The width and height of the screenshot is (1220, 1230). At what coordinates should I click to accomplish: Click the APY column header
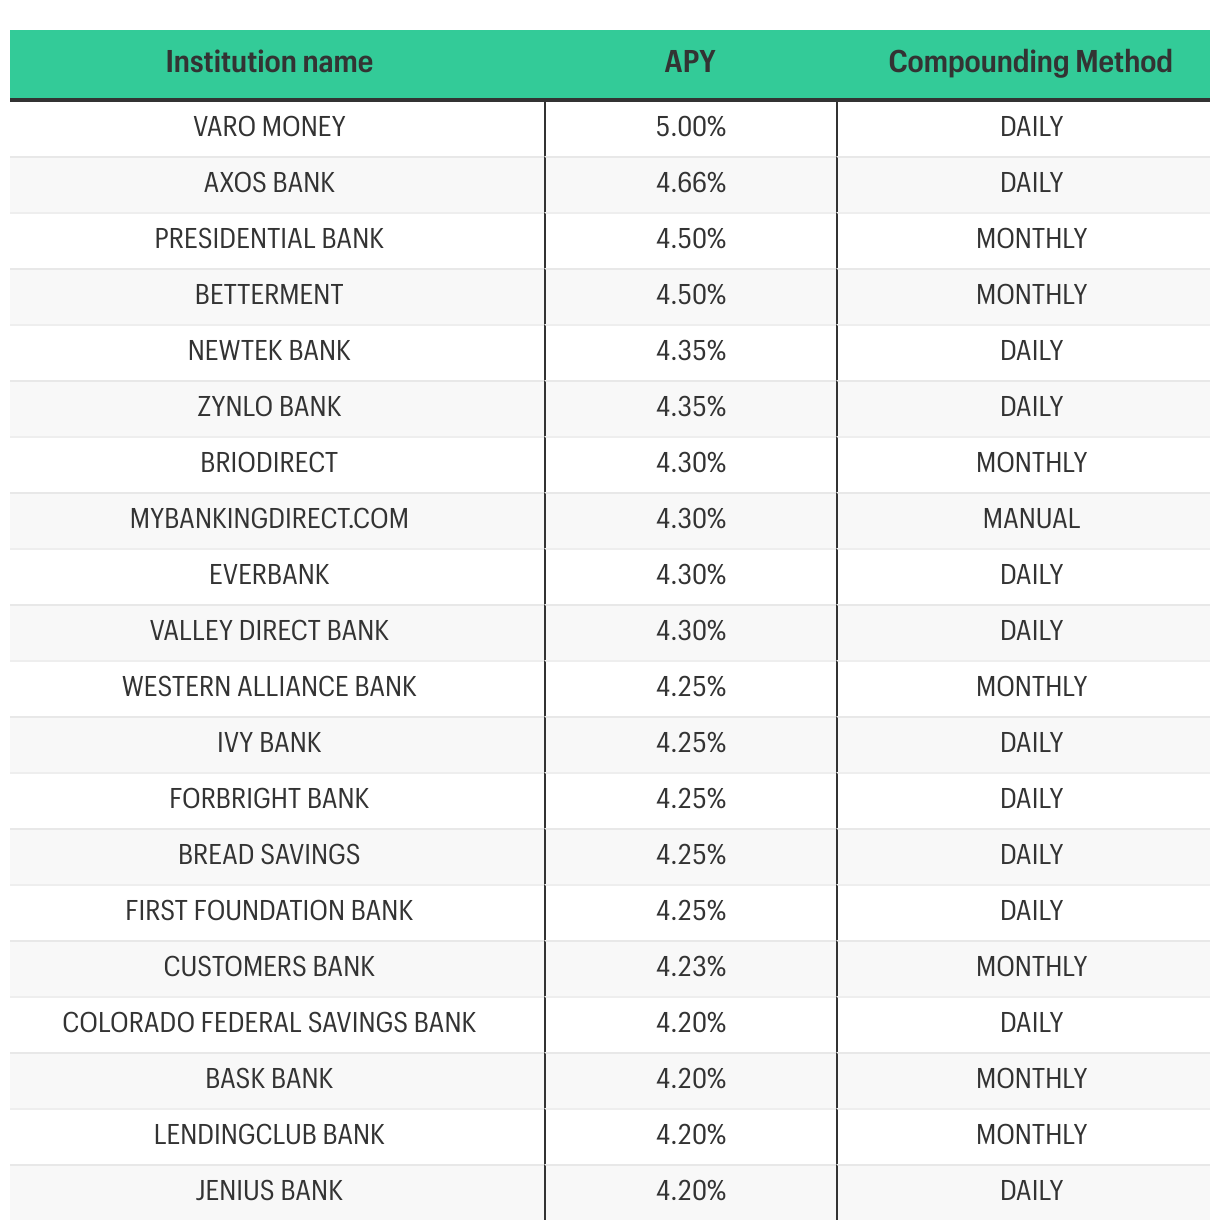click(x=690, y=62)
